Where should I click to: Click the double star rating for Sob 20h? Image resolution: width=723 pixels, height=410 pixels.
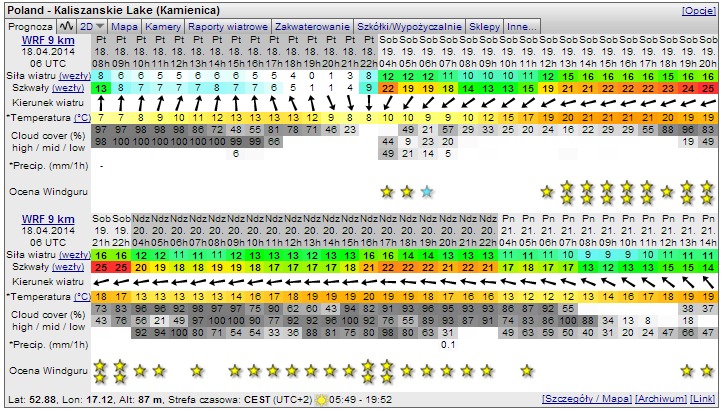[x=707, y=193]
